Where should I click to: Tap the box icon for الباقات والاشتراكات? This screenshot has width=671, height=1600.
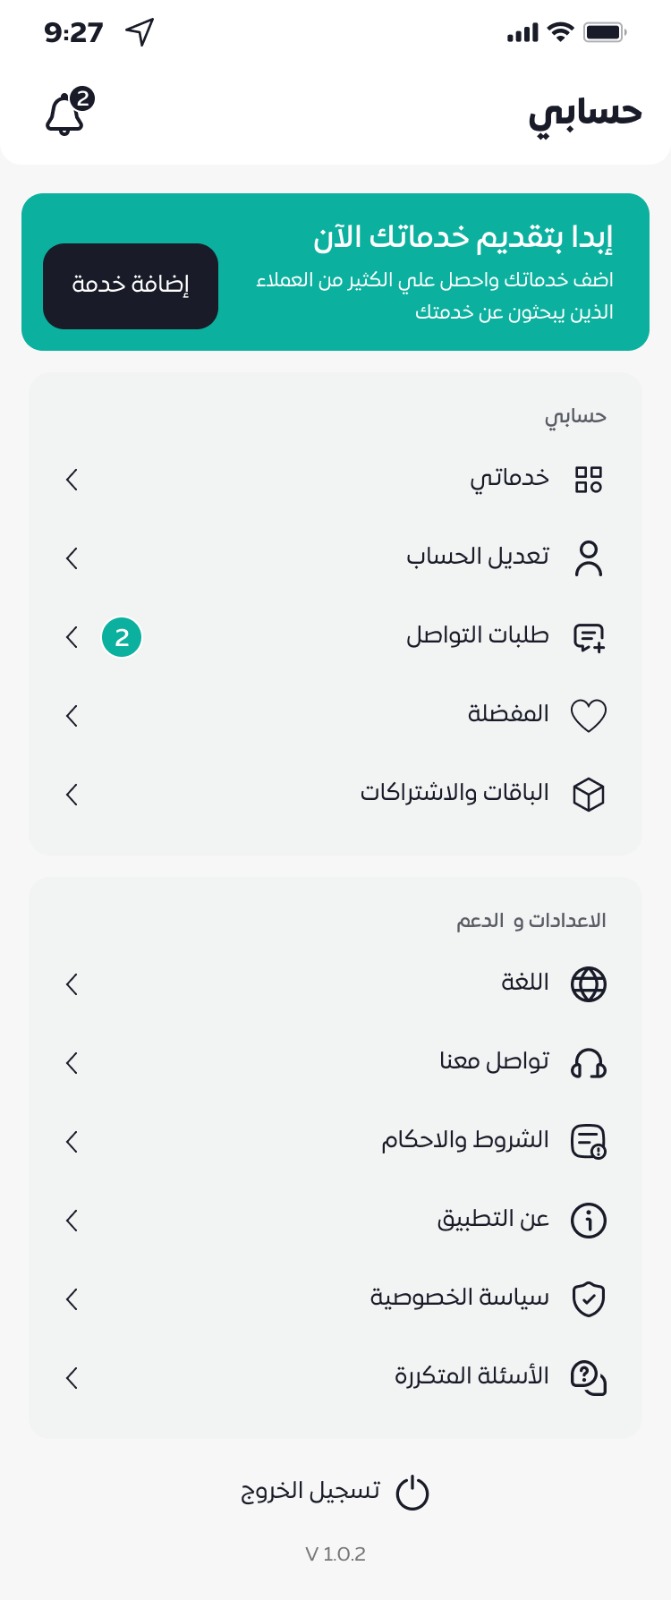click(x=588, y=795)
